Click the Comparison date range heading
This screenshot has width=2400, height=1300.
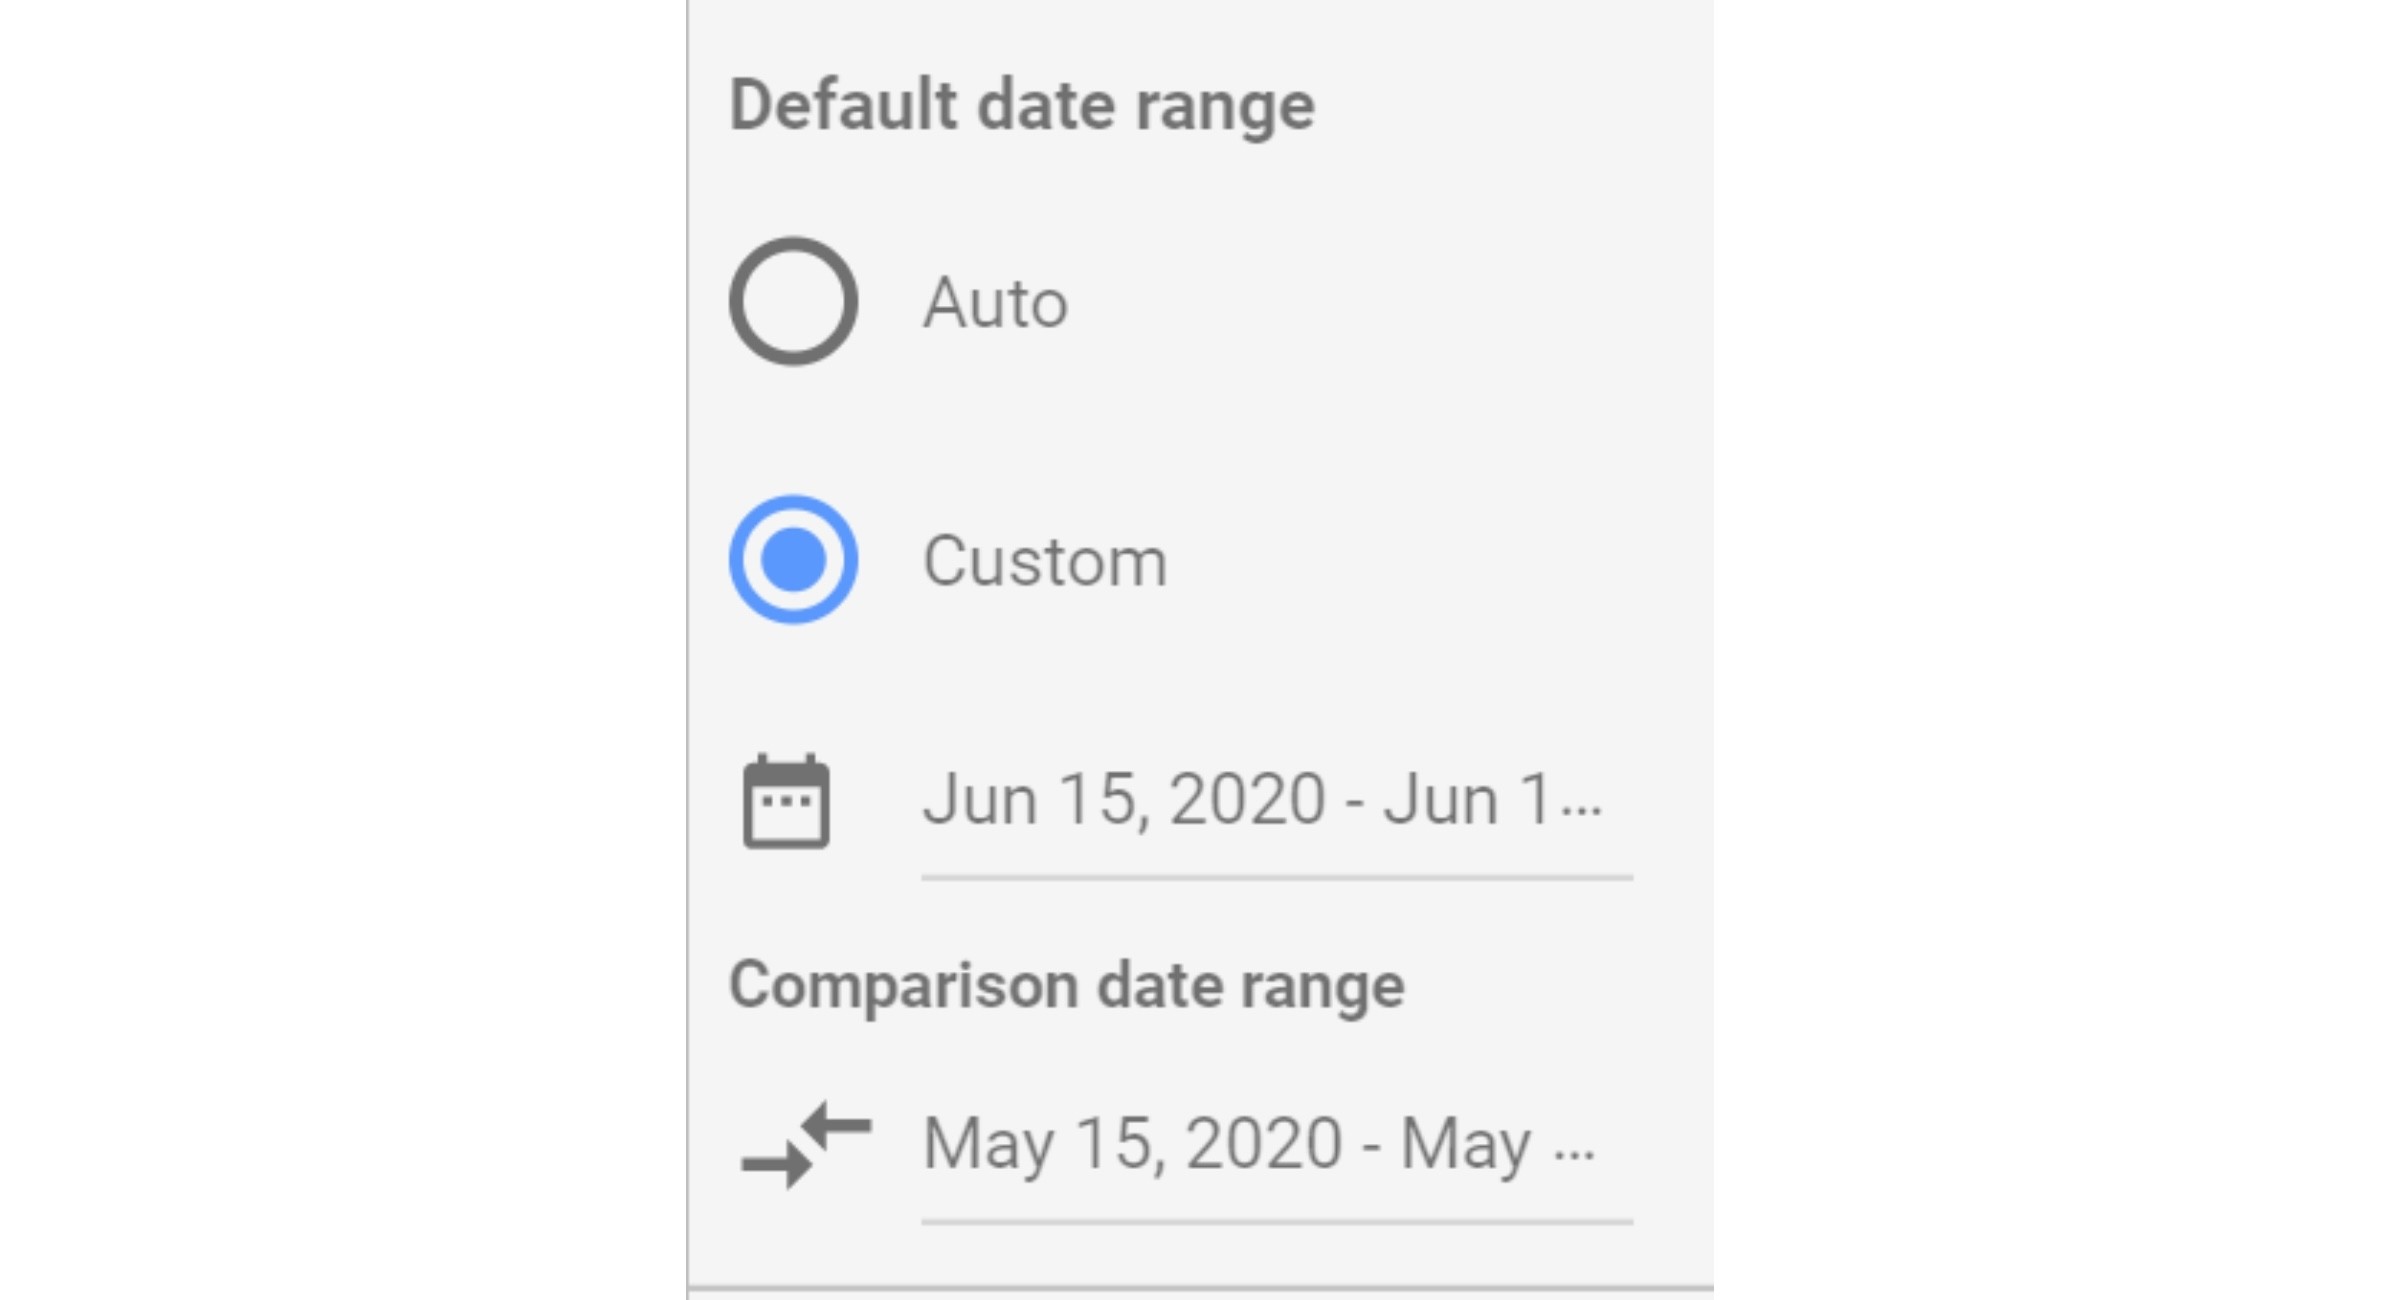1067,986
